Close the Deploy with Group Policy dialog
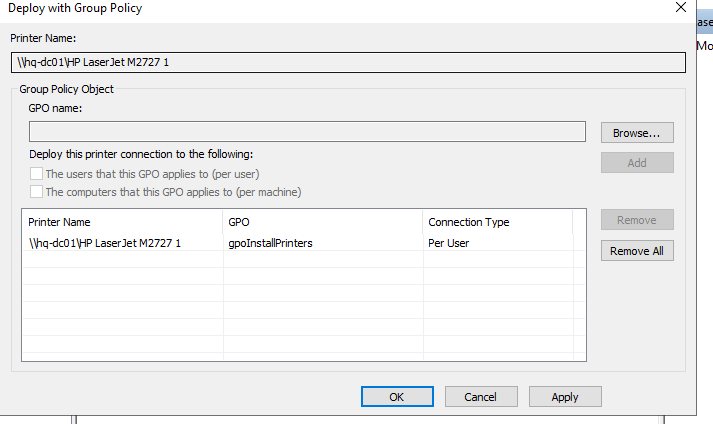 coord(681,8)
